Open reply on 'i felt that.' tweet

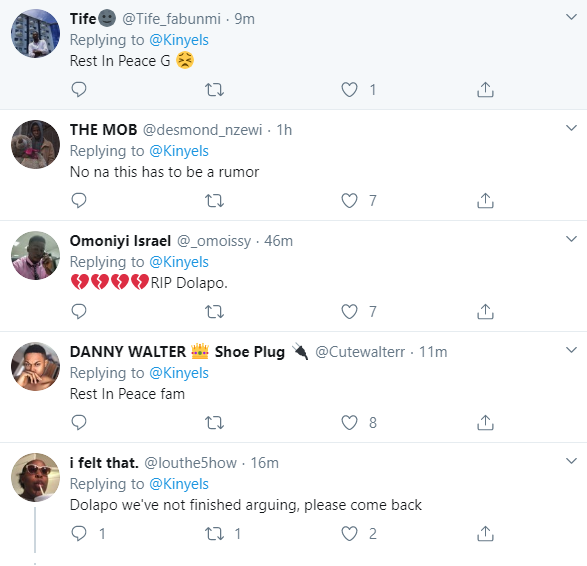pyautogui.click(x=79, y=533)
